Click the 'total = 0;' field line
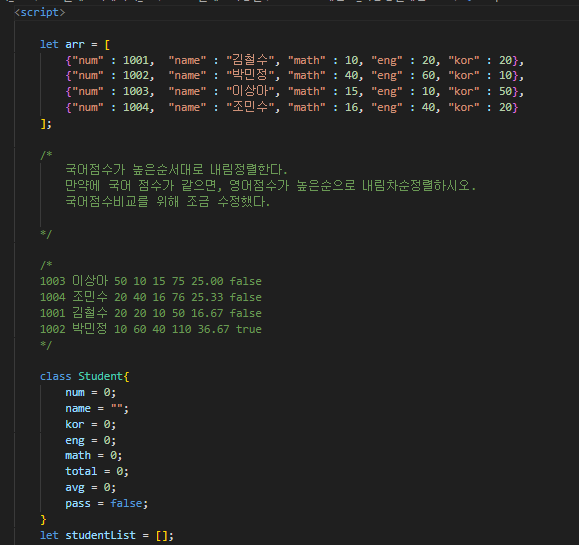 (97, 472)
